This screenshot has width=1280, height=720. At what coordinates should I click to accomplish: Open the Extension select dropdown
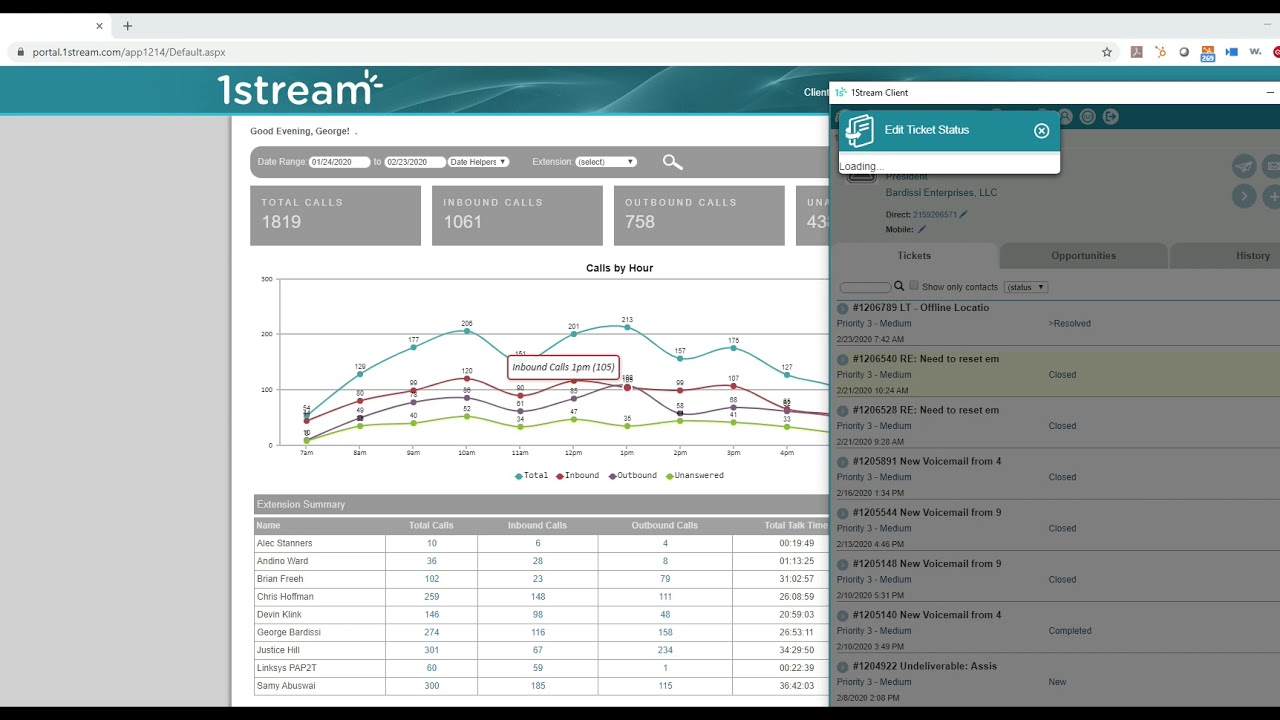606,162
